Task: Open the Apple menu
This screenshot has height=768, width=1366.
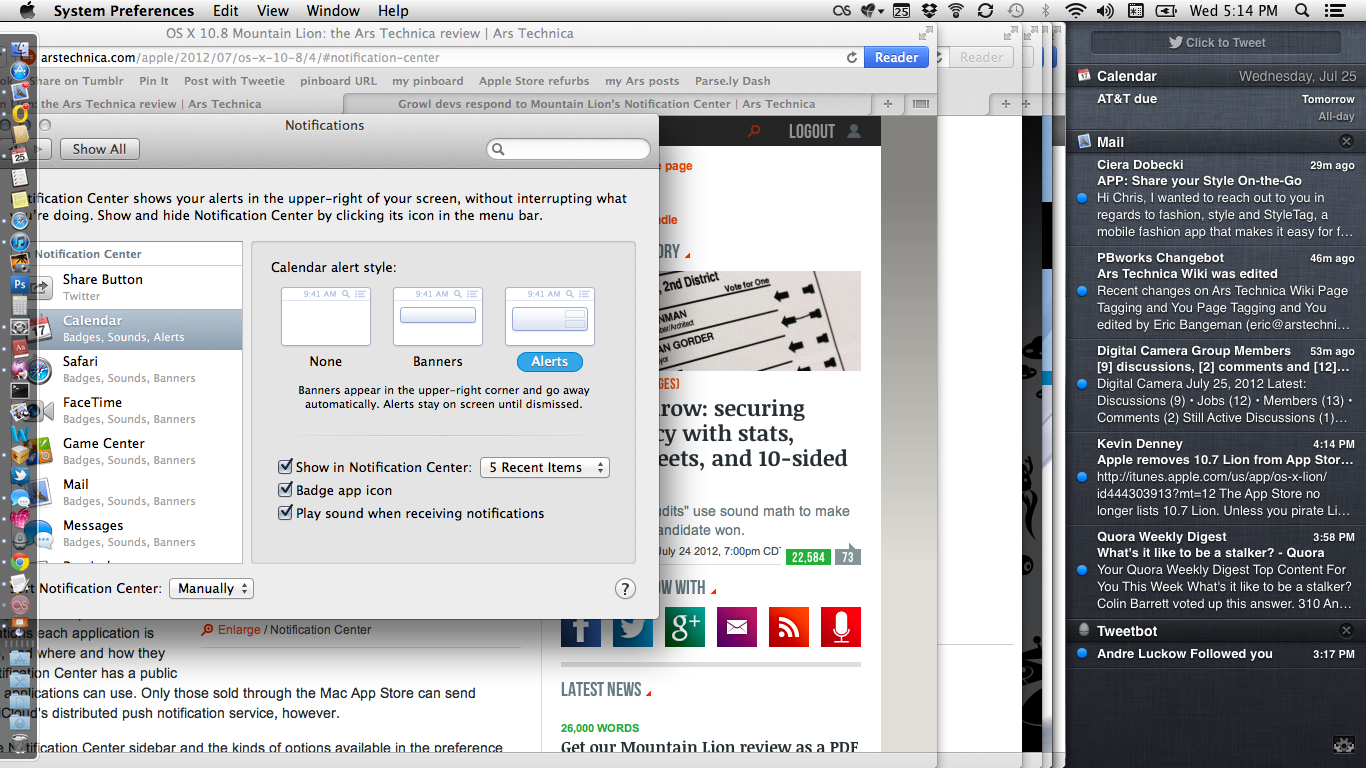Action: [27, 11]
